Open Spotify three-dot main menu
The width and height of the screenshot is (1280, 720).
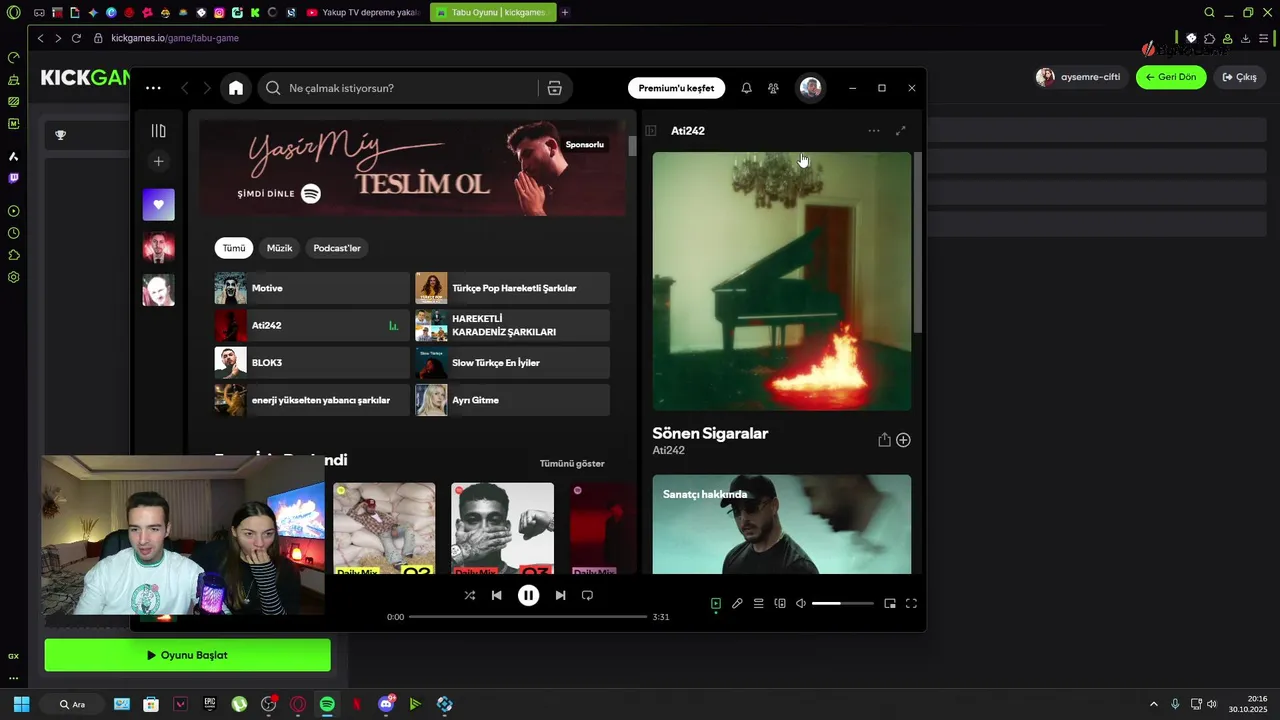[153, 88]
